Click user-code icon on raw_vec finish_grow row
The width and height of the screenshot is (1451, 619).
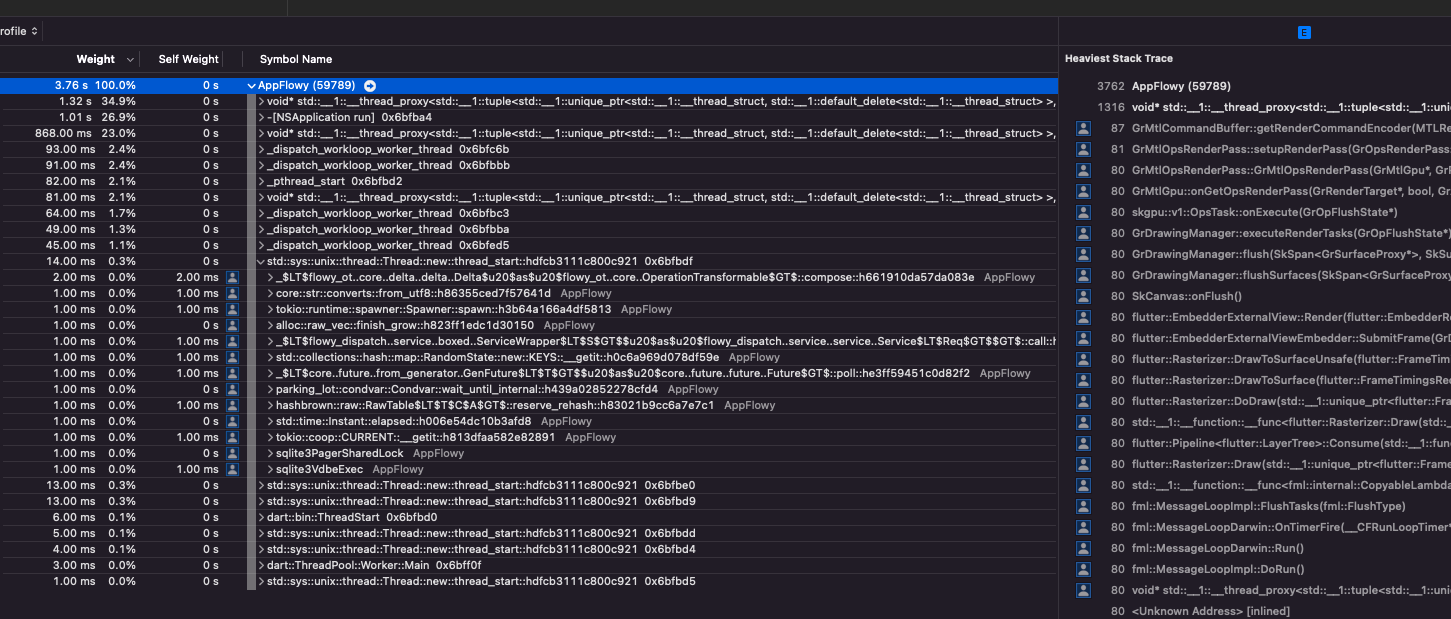232,325
